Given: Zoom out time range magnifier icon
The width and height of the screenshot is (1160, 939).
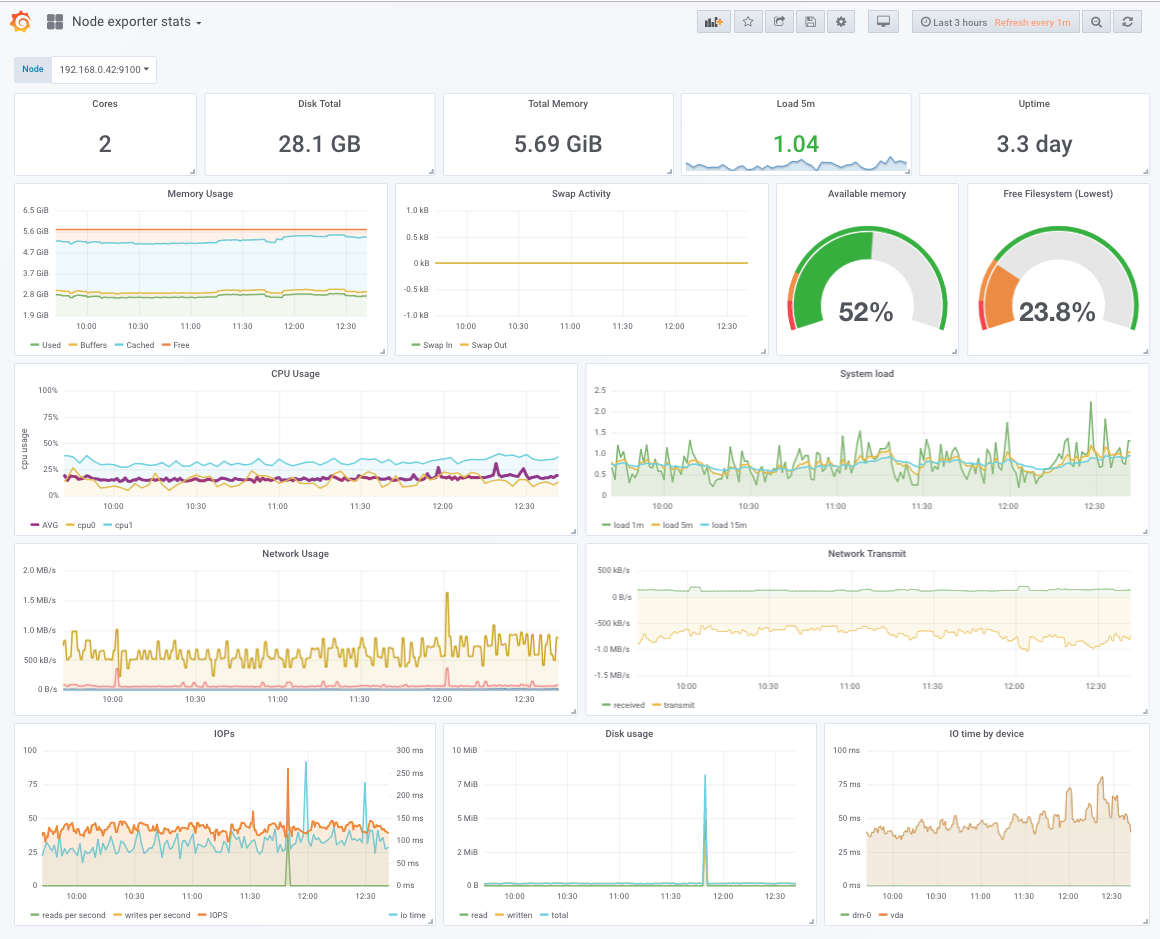Looking at the screenshot, I should 1096,22.
